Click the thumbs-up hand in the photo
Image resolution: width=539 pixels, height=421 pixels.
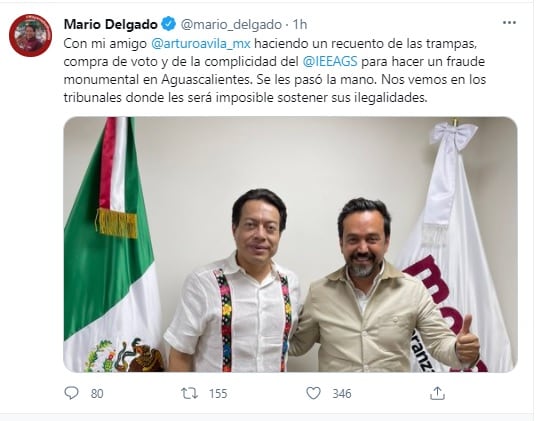point(467,339)
